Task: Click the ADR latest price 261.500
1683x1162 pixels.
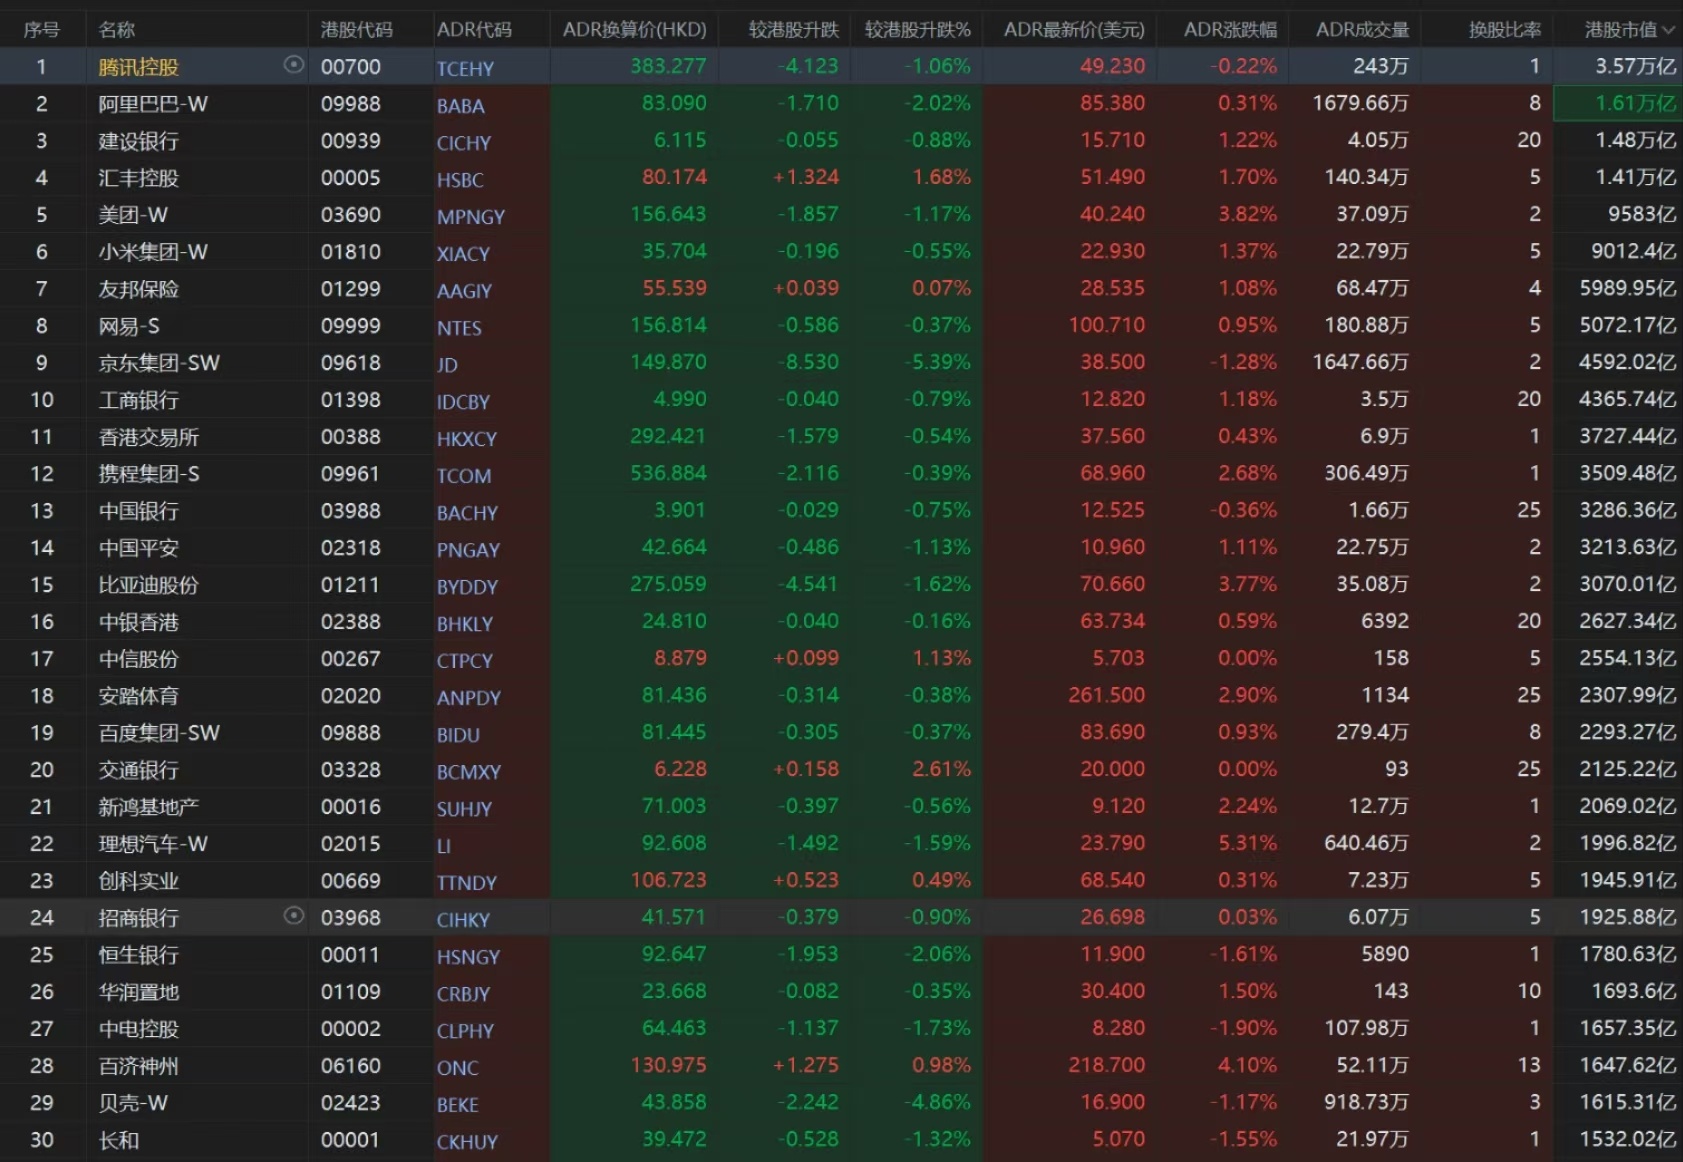Action: click(1107, 695)
